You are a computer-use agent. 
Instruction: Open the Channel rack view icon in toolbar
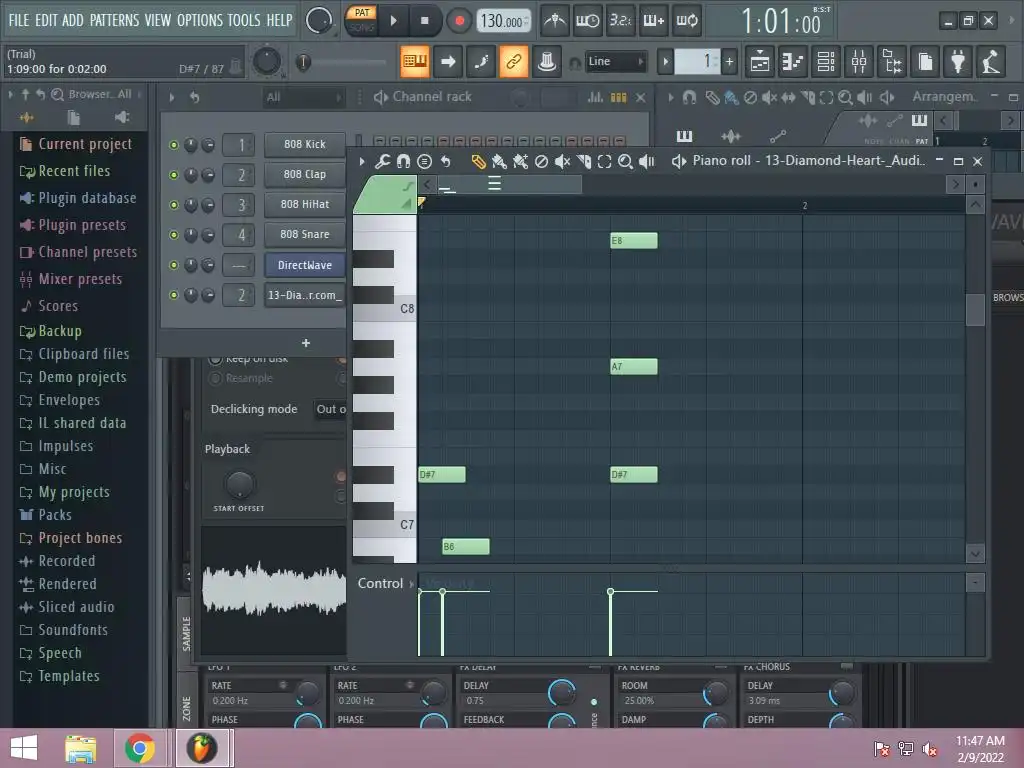(825, 62)
